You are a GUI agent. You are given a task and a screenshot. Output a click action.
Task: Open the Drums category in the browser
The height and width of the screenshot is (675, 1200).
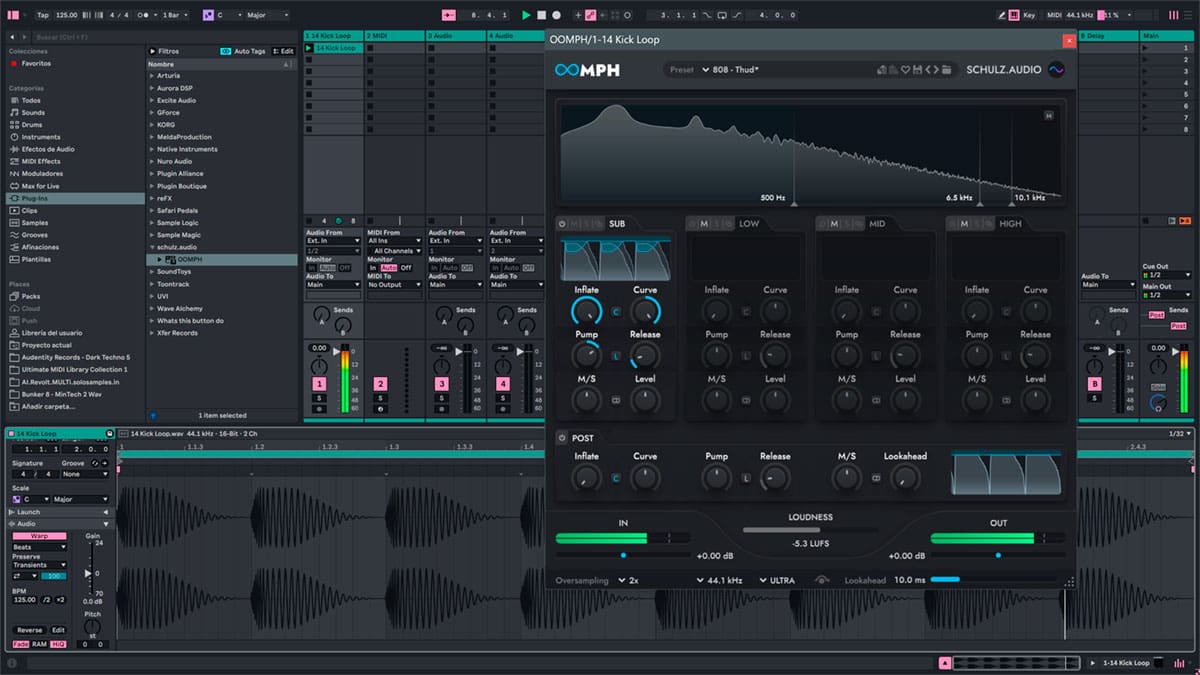pos(31,125)
